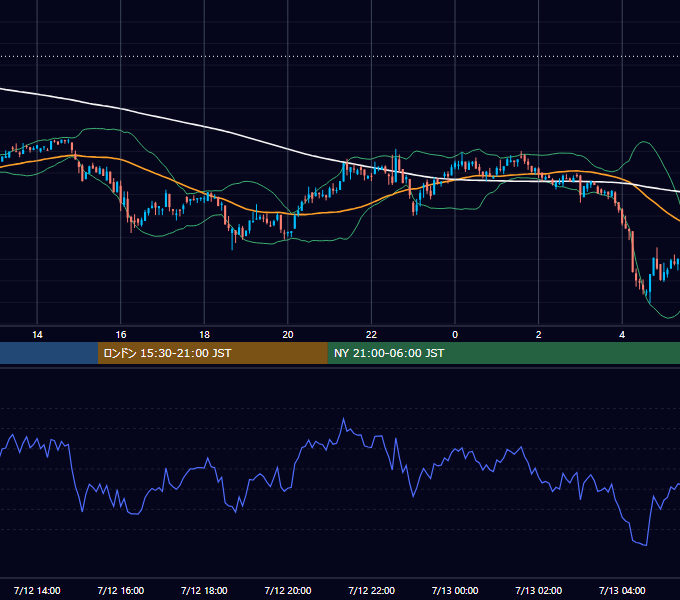Click the 7/12 20:00 date label

click(x=288, y=590)
